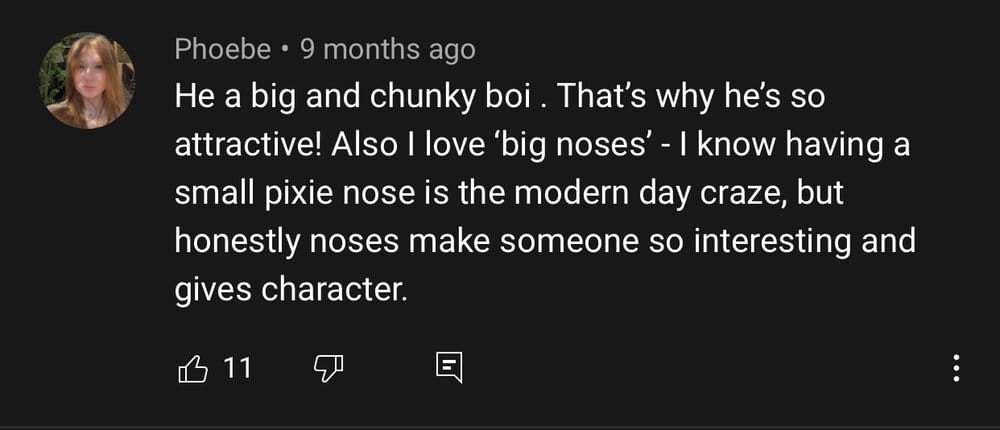The width and height of the screenshot is (1000, 430).
Task: Click the phrase "chunky boi" in the comment
Action: pyautogui.click(x=461, y=97)
